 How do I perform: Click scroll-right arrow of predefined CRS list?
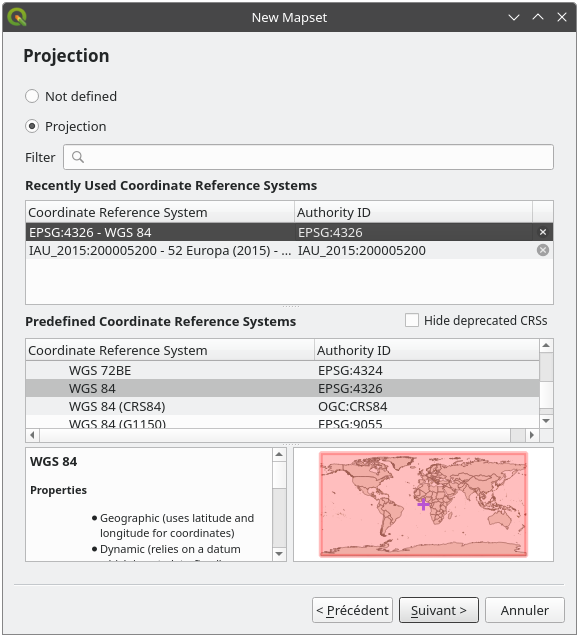click(x=532, y=435)
